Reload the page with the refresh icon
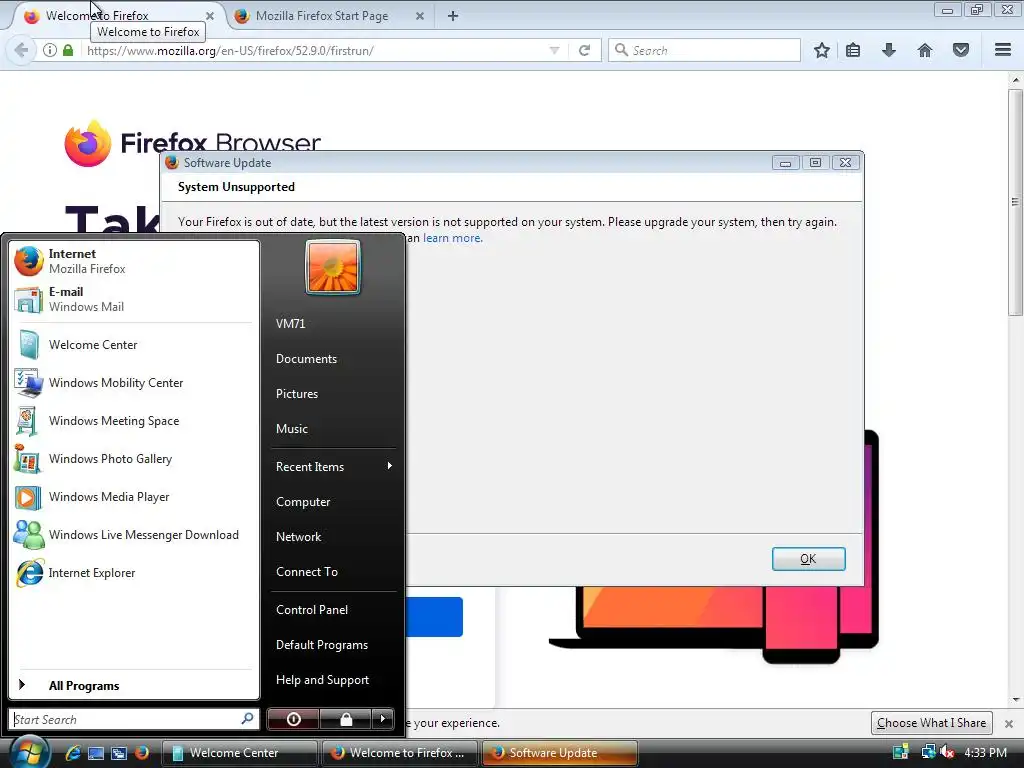This screenshot has height=768, width=1024. tap(584, 50)
